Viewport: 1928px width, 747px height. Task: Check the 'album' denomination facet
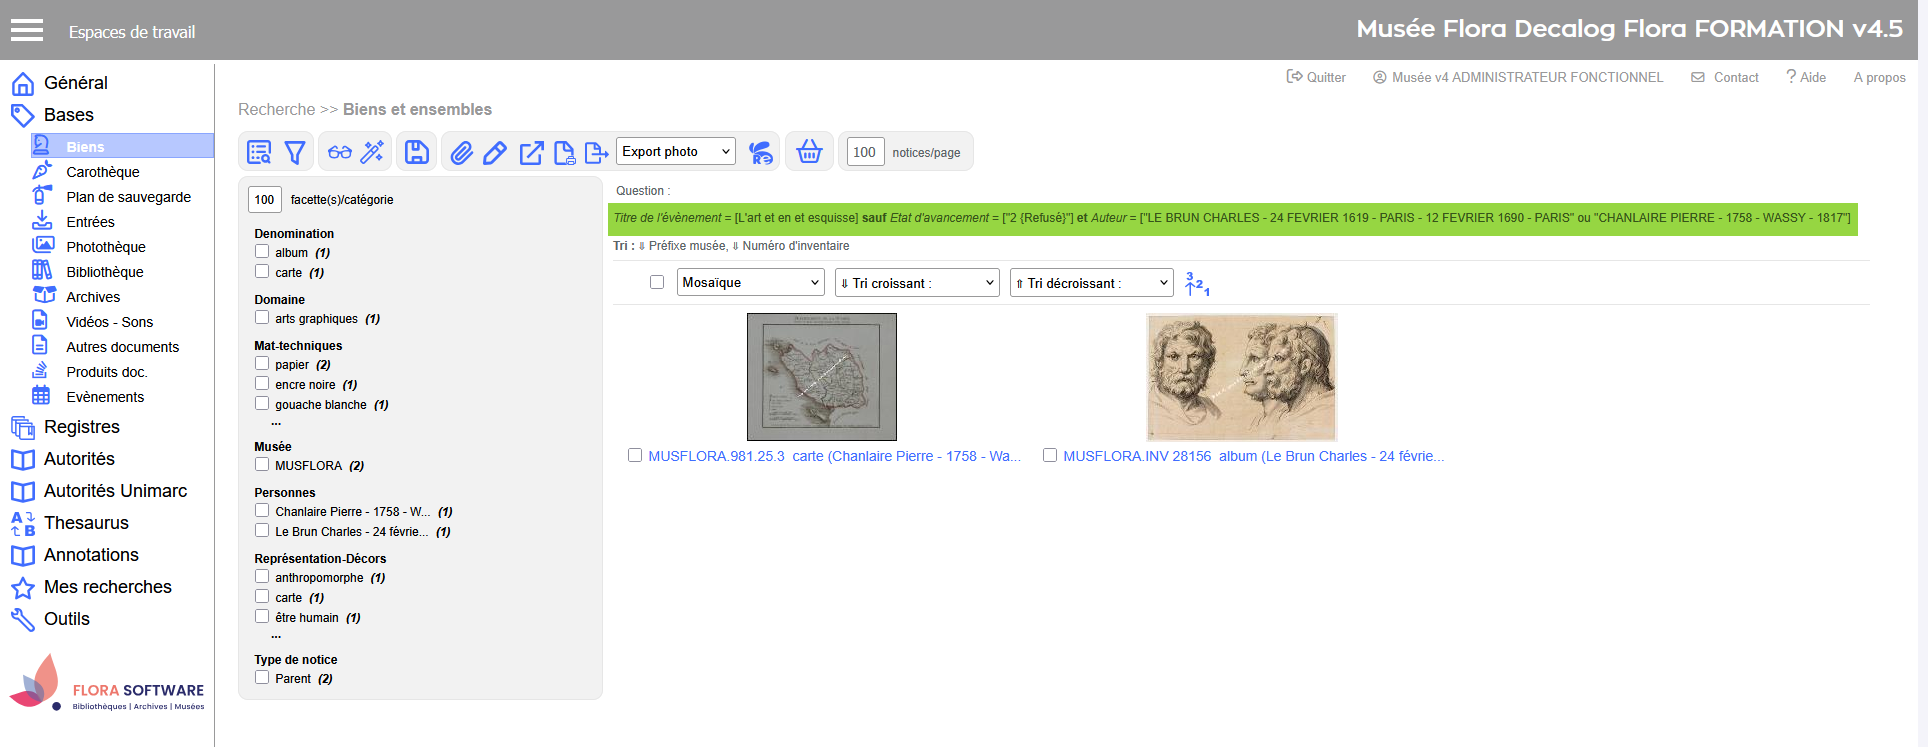pos(262,252)
